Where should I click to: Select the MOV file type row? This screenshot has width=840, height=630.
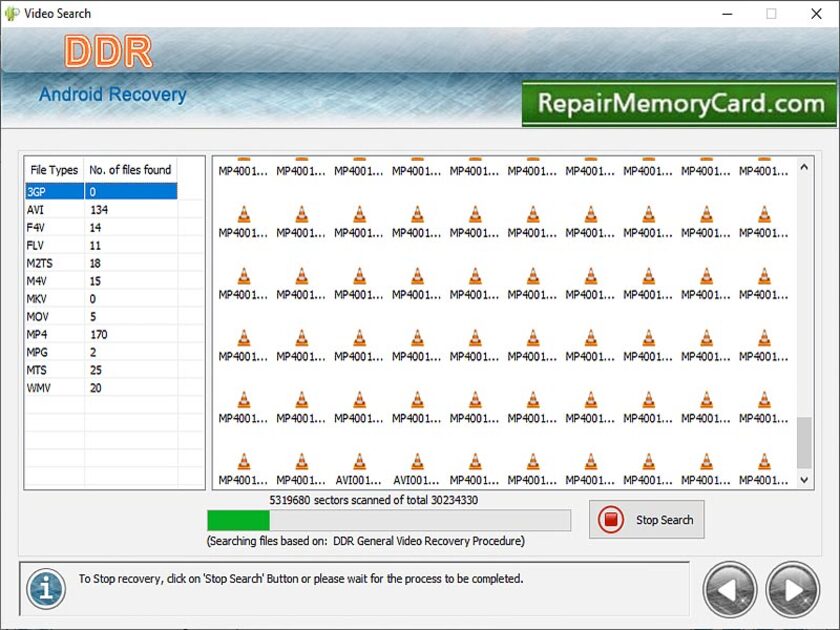pyautogui.click(x=101, y=317)
